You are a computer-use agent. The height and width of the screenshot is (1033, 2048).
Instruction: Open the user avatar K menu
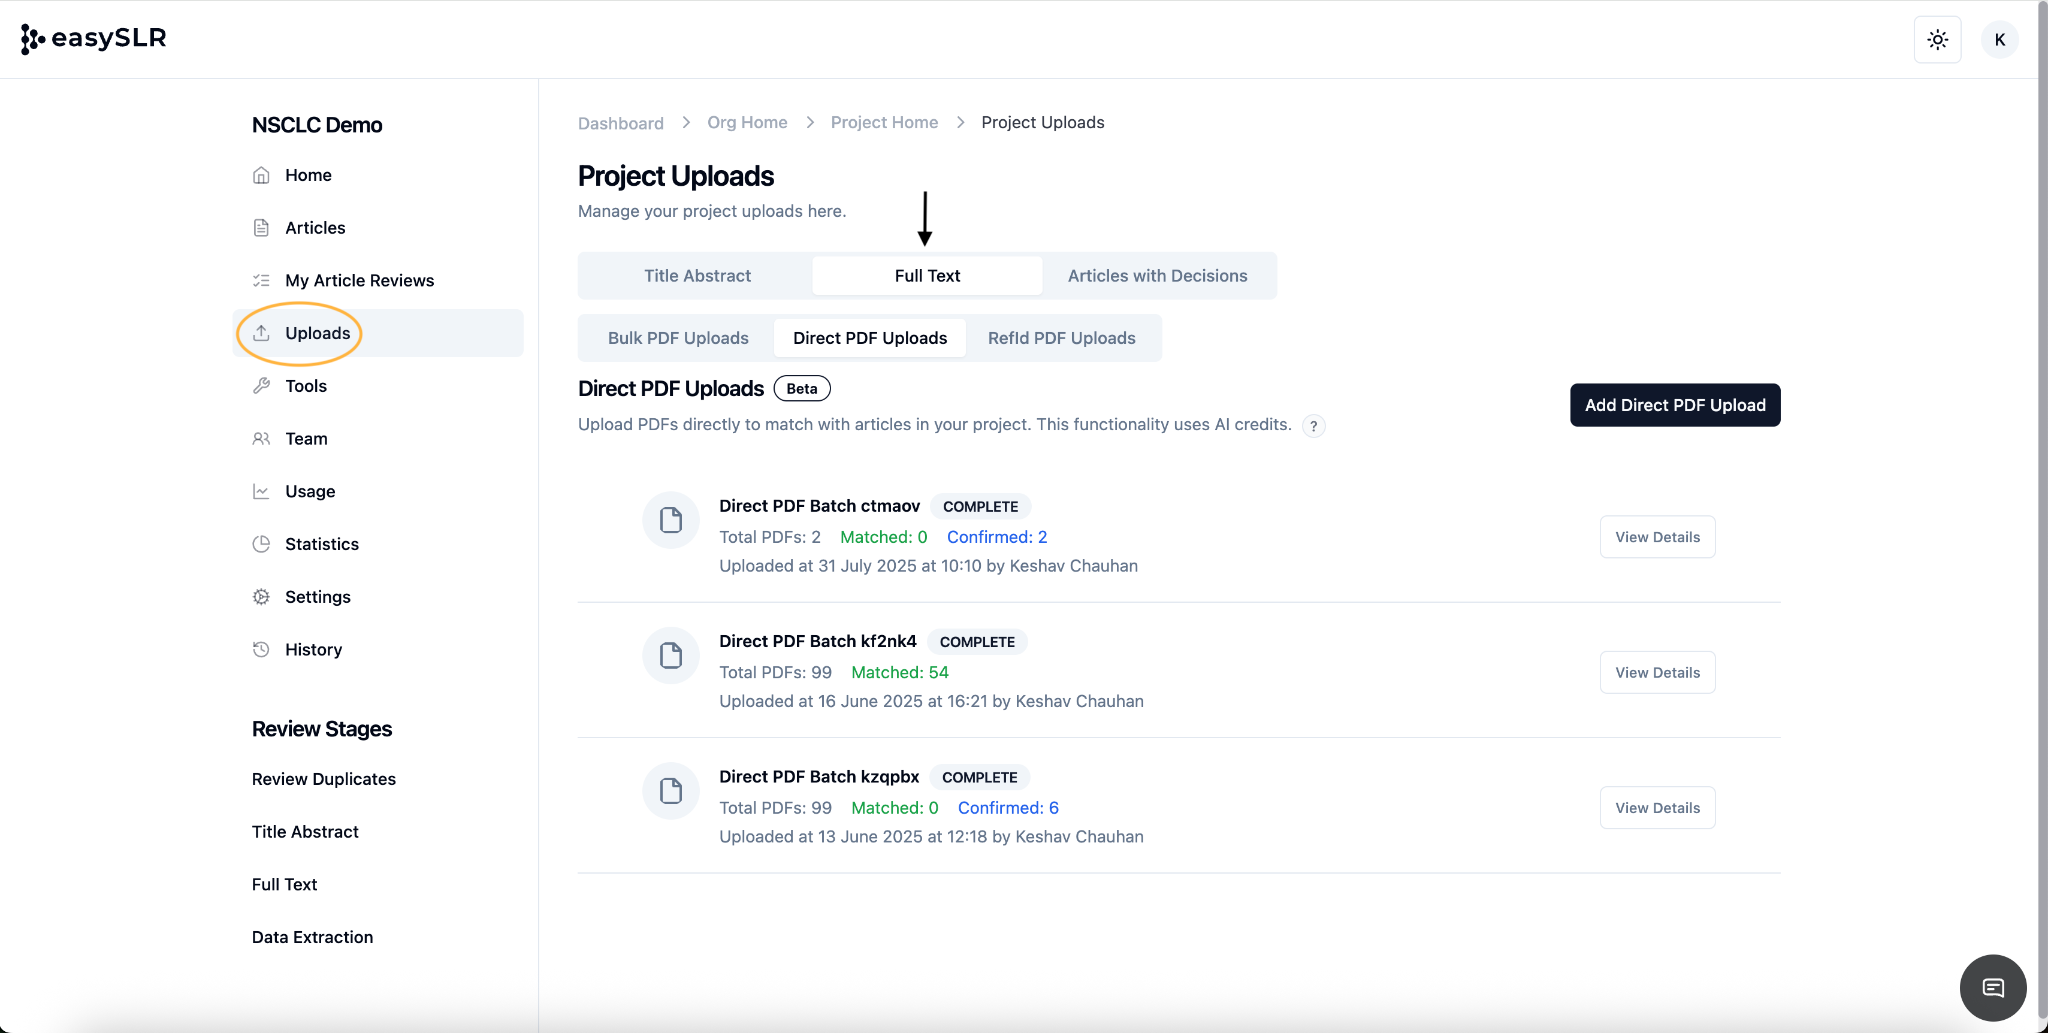pyautogui.click(x=1999, y=40)
